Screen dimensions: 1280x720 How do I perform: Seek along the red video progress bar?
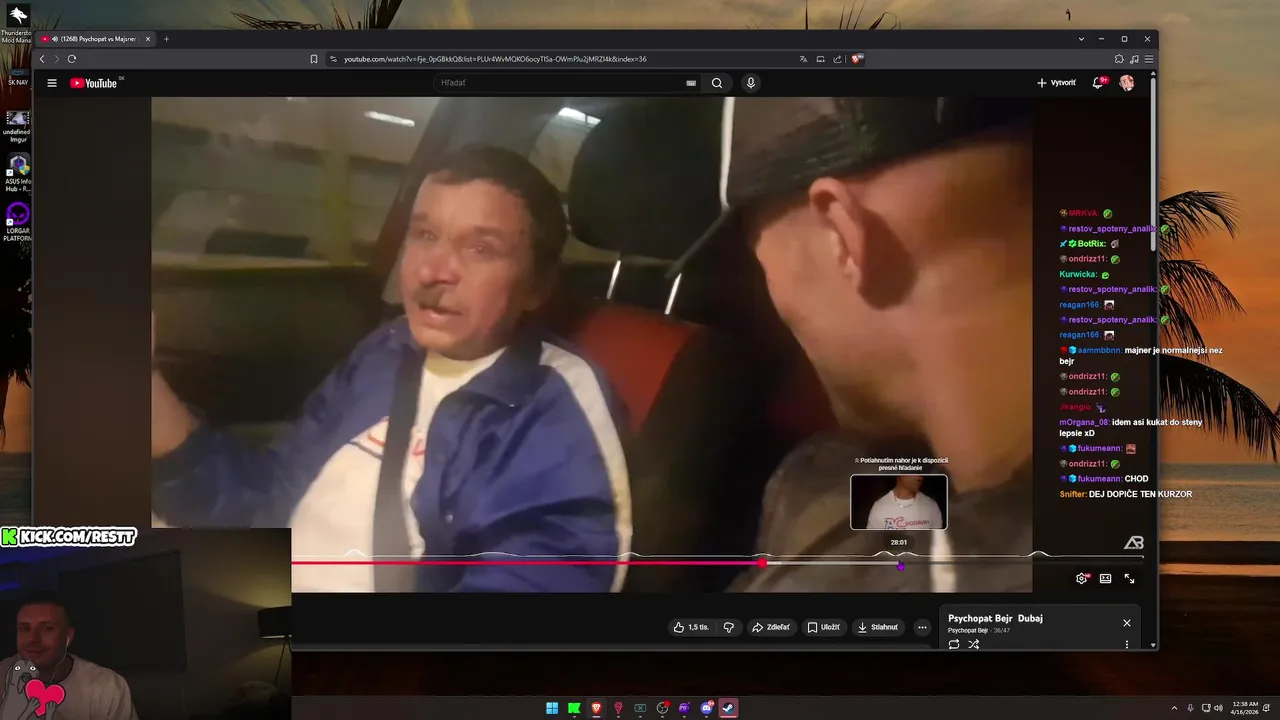tap(527, 563)
